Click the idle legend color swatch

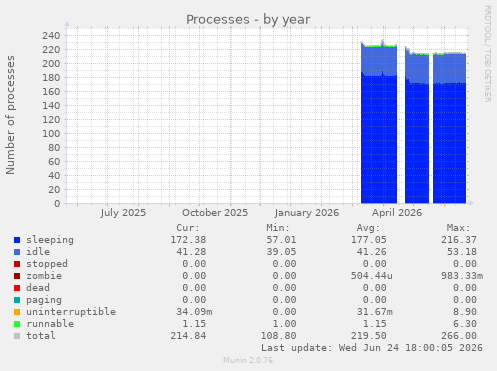(17, 252)
